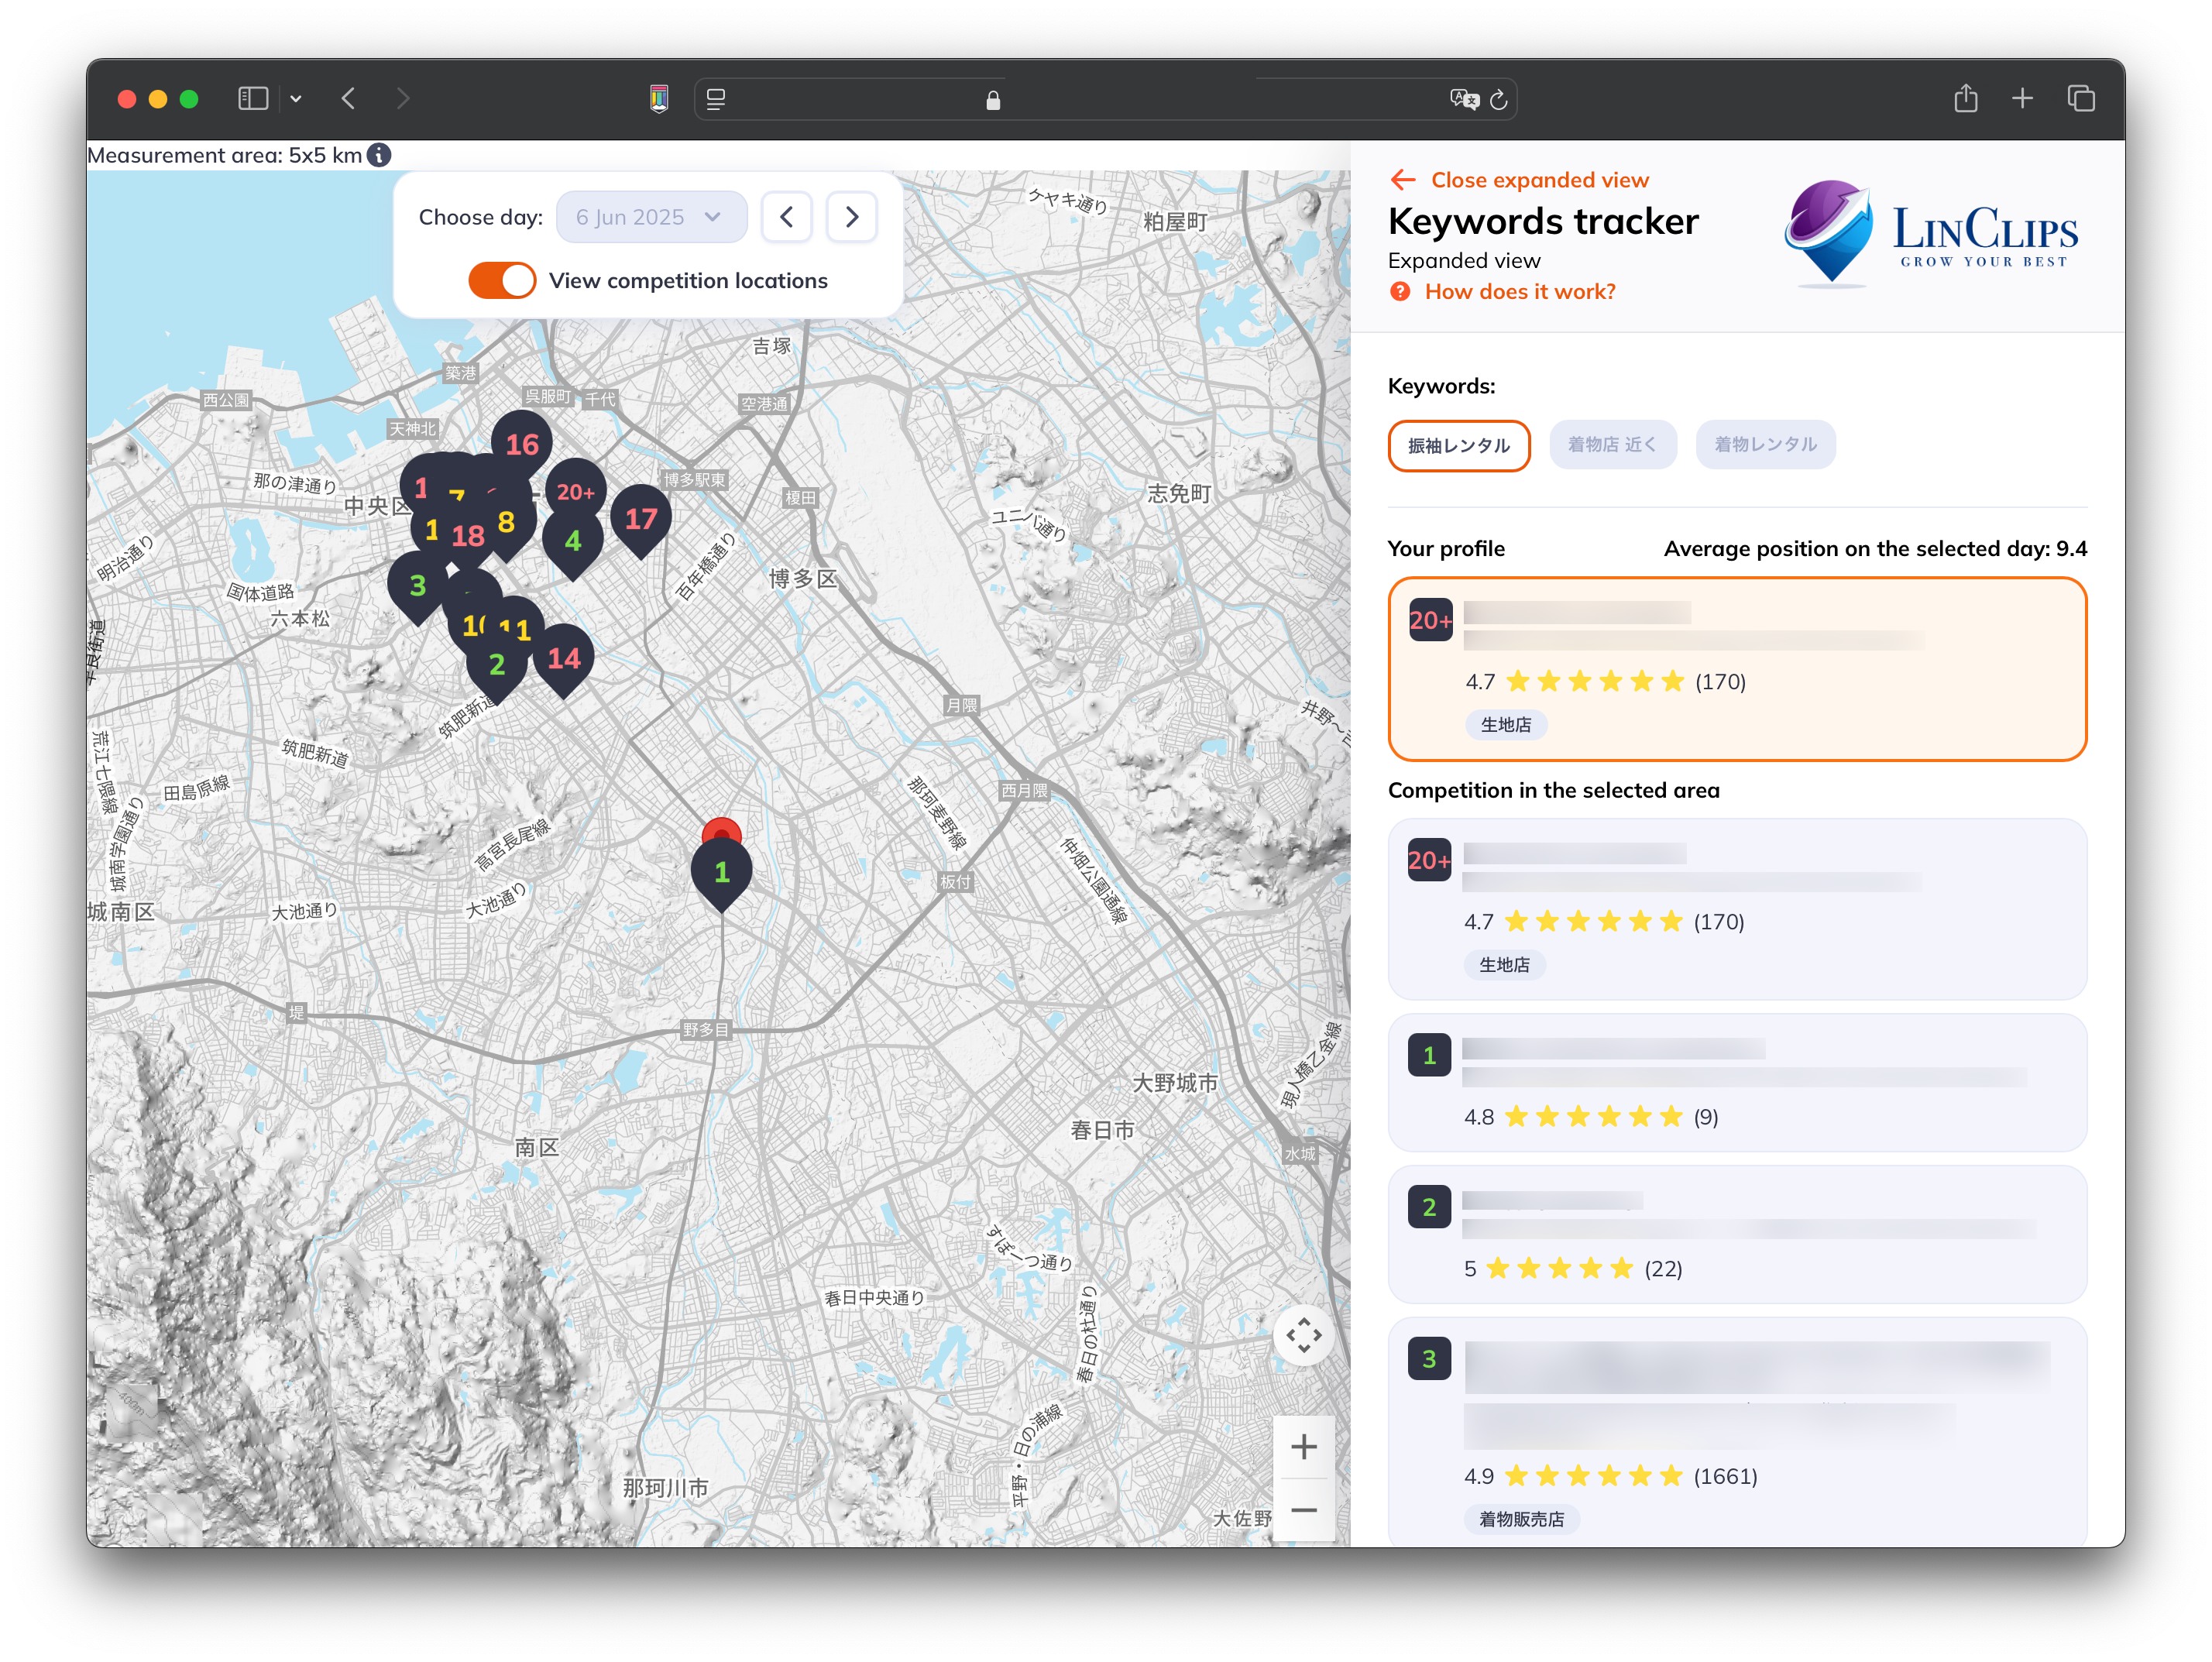The width and height of the screenshot is (2212, 1662).
Task: Open the page menu icon in address bar
Action: 716,99
